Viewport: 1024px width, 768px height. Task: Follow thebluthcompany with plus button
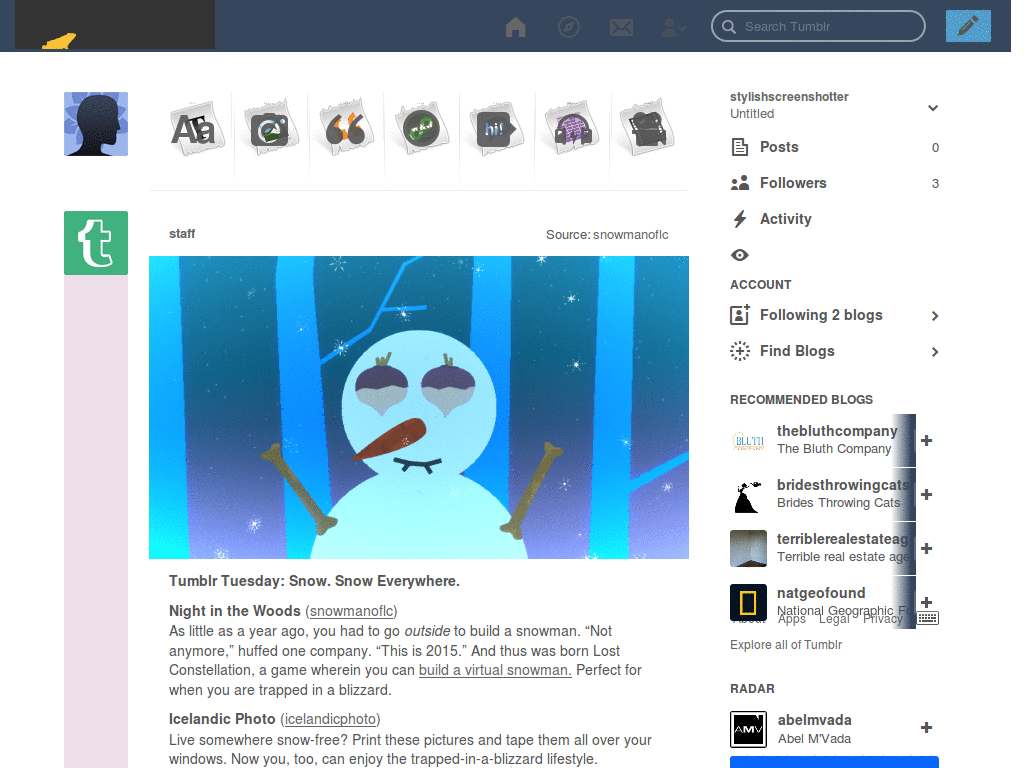coord(926,441)
